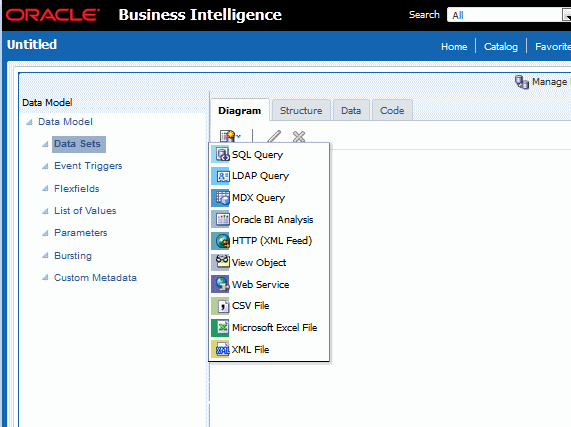Click the Delete X icon in toolbar
Screen dimensions: 571x427
[299, 137]
